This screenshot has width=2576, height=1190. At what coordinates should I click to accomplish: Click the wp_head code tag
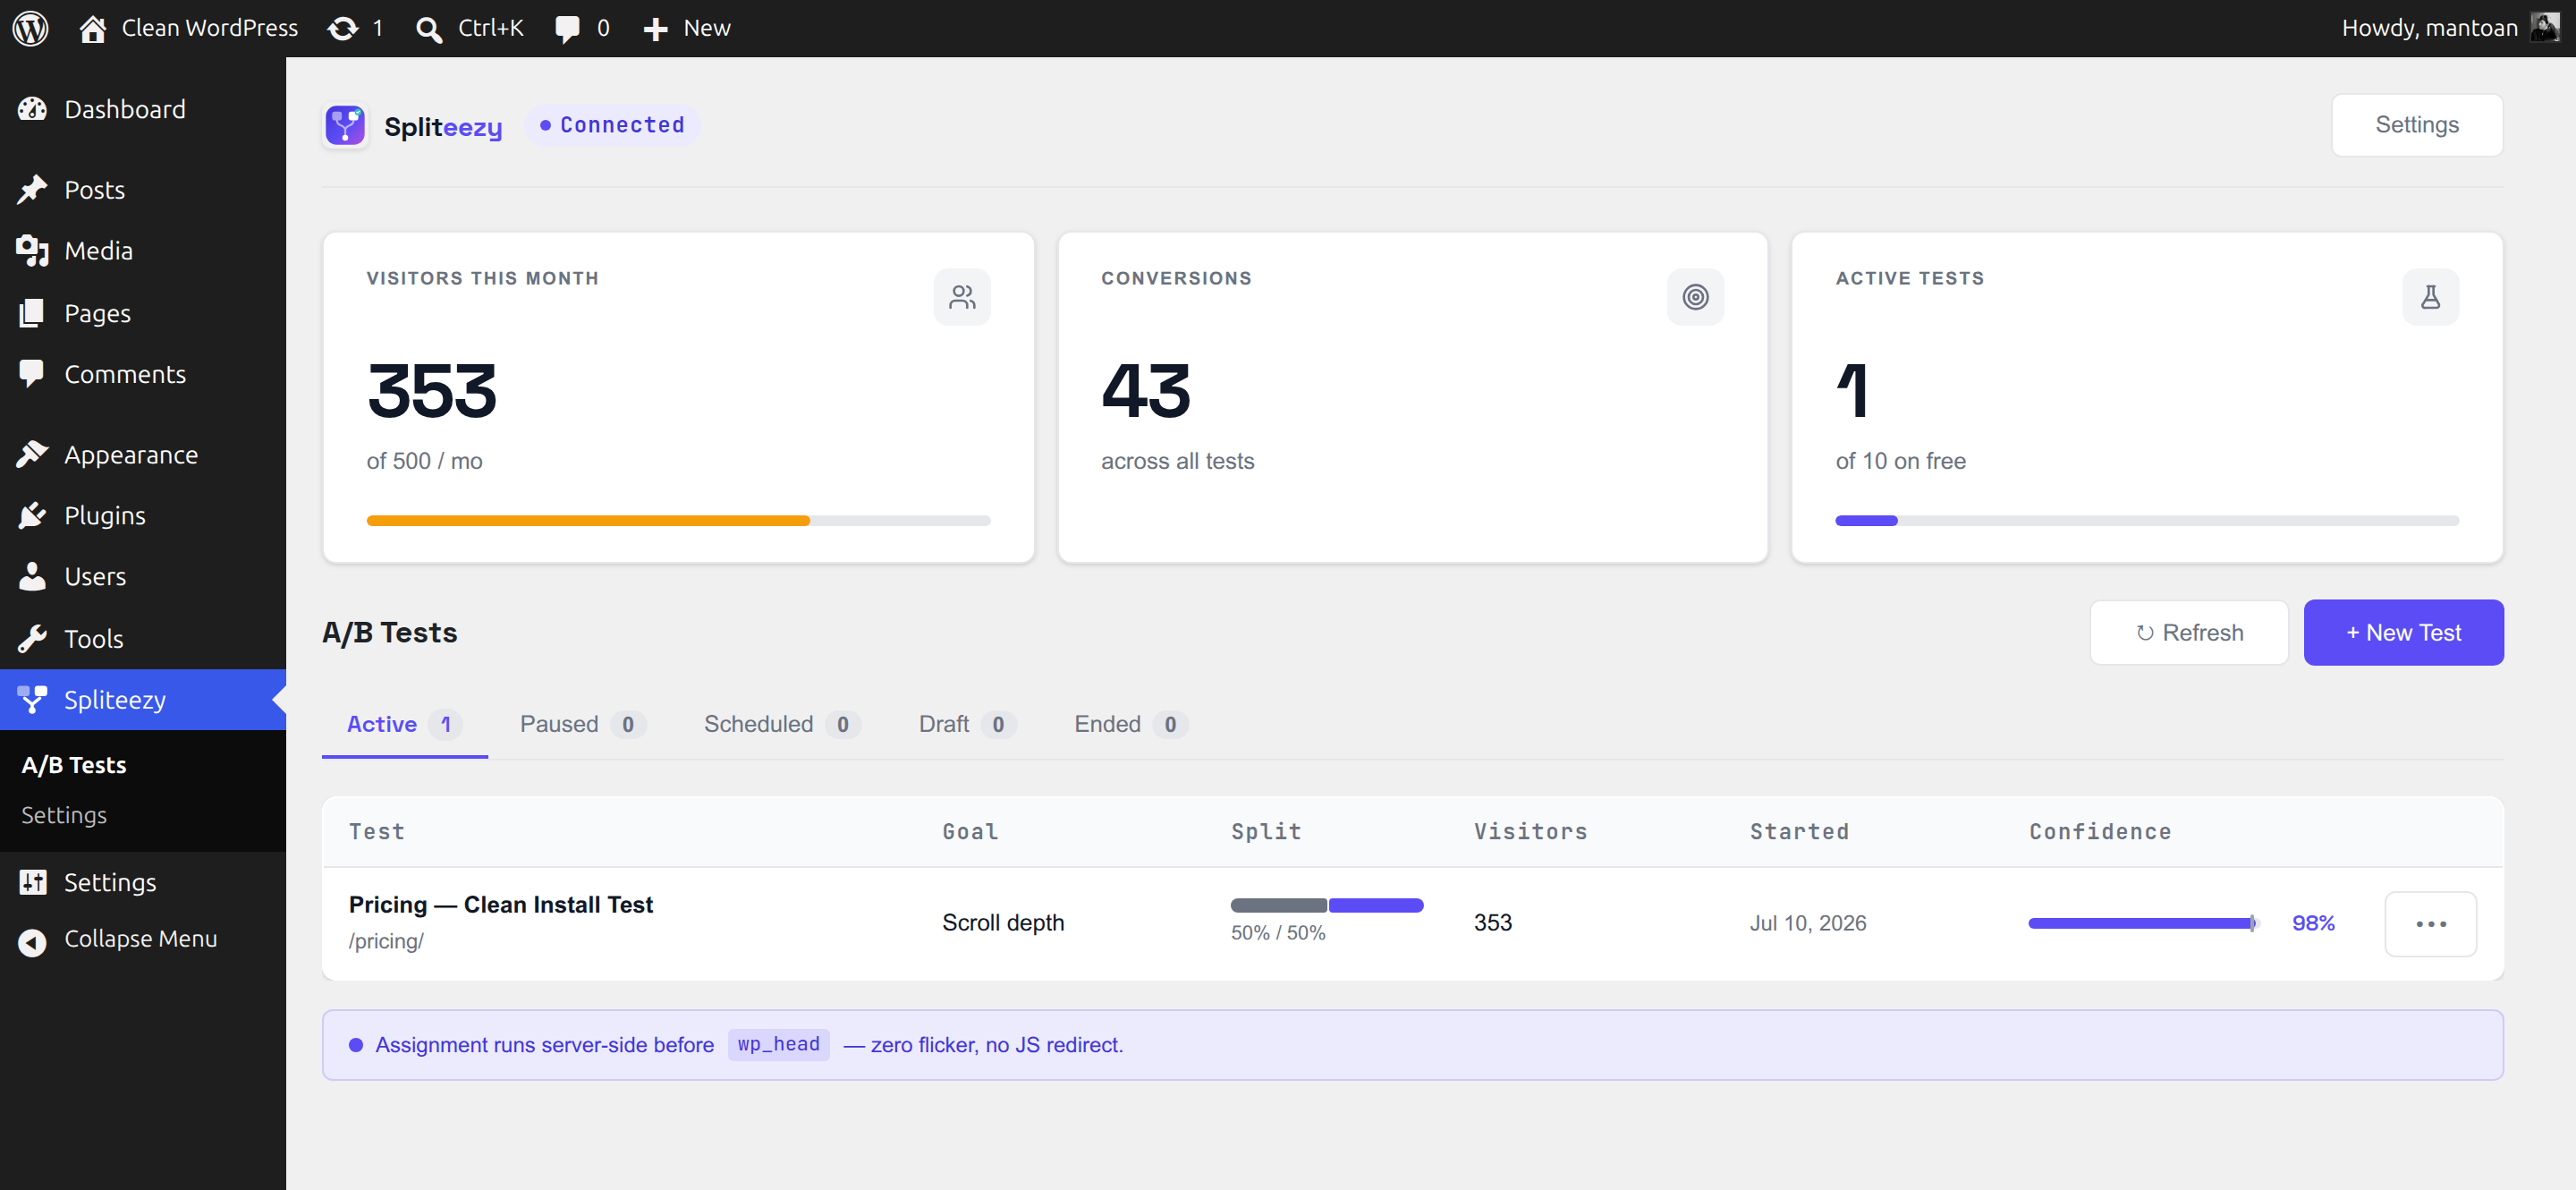[x=778, y=1044]
